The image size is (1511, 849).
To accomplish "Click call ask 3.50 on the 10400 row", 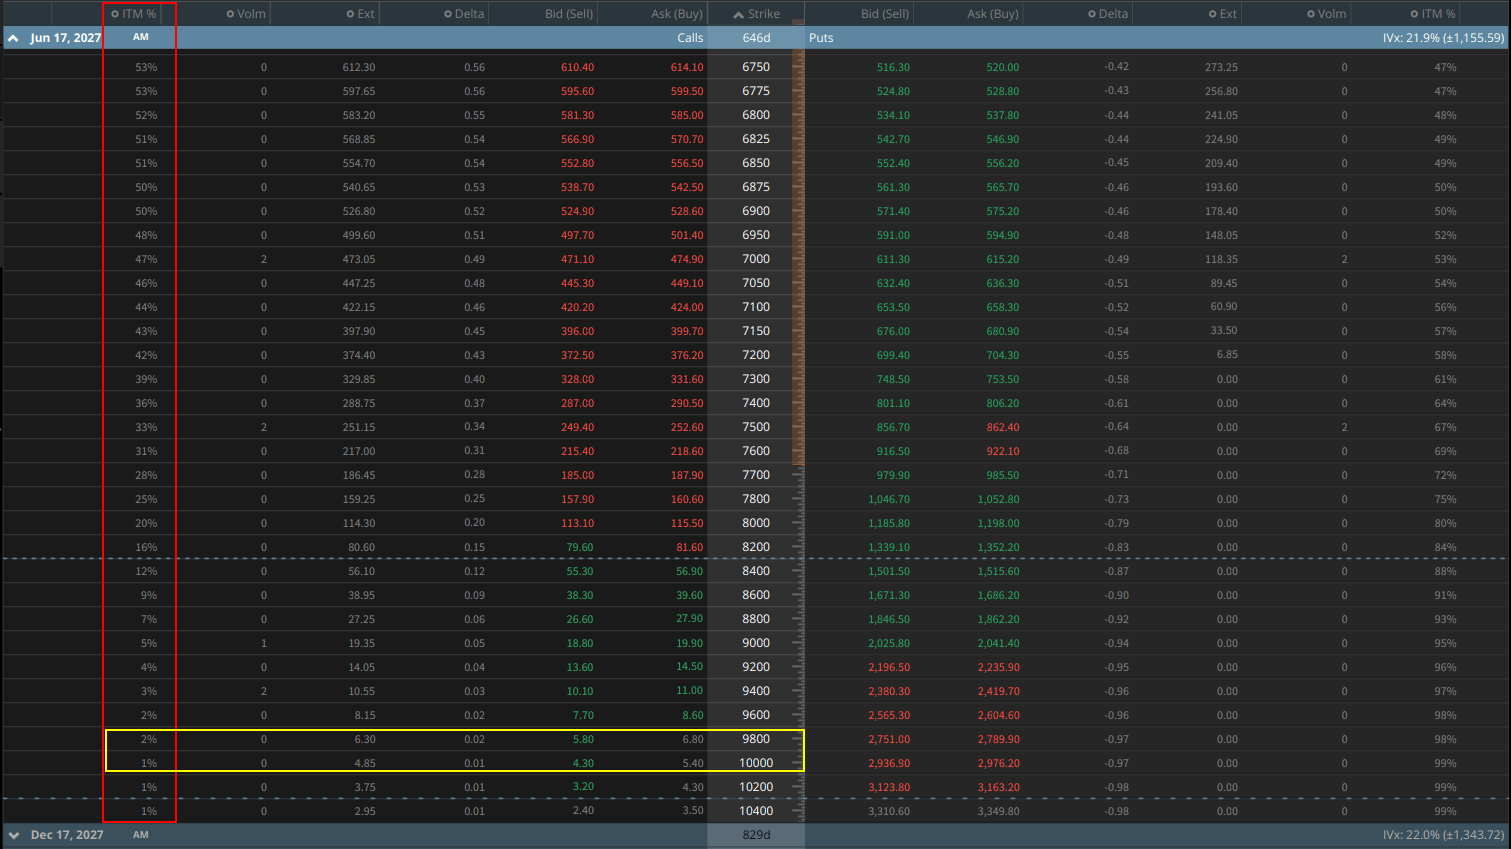I will (x=692, y=811).
